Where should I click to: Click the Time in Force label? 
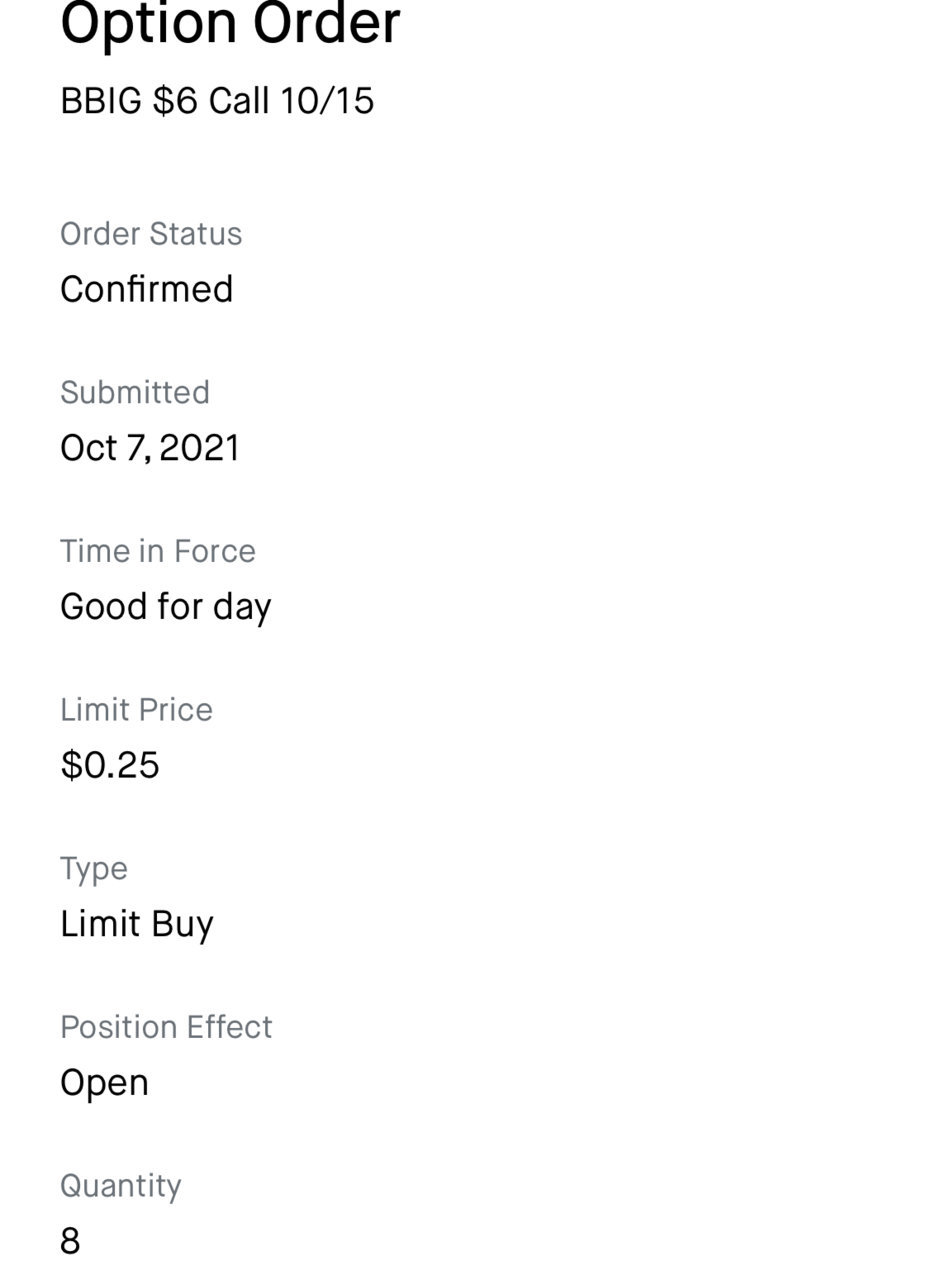coord(158,551)
